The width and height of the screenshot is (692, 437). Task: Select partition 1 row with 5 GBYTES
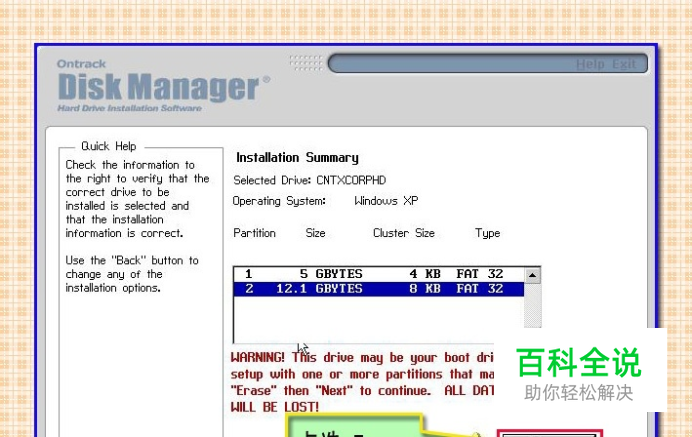coord(379,274)
